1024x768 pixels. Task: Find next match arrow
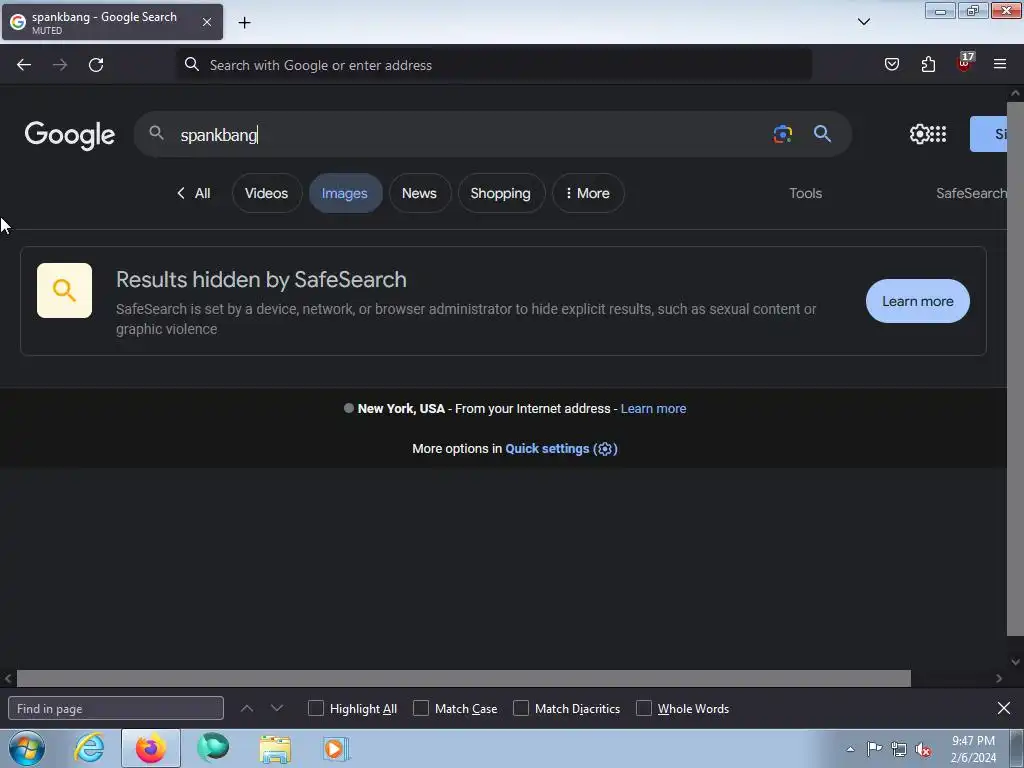[277, 708]
